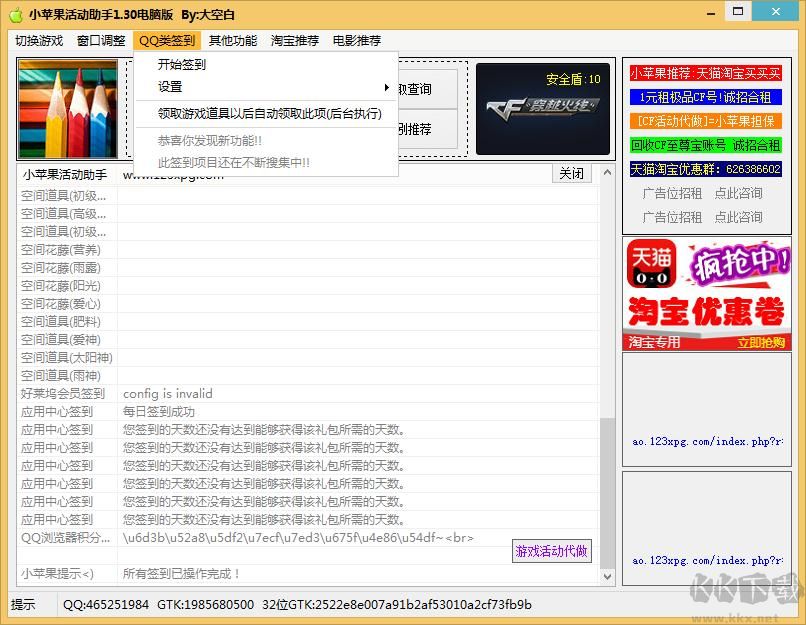Click the scroll-up arrow of the log list
806x625 pixels.
[607, 172]
